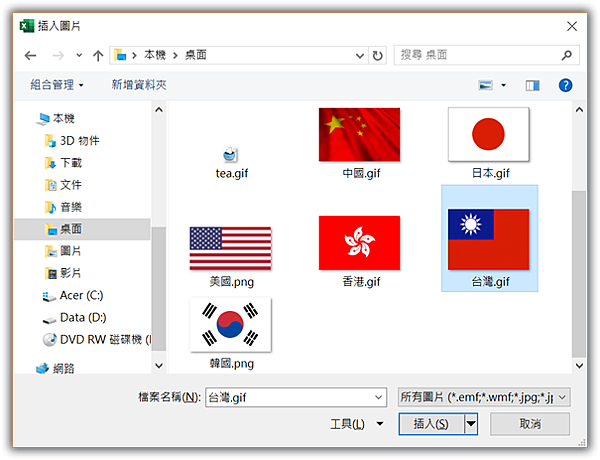Click 新增資料夾 button
Image resolution: width=600 pixels, height=460 pixels.
139,85
